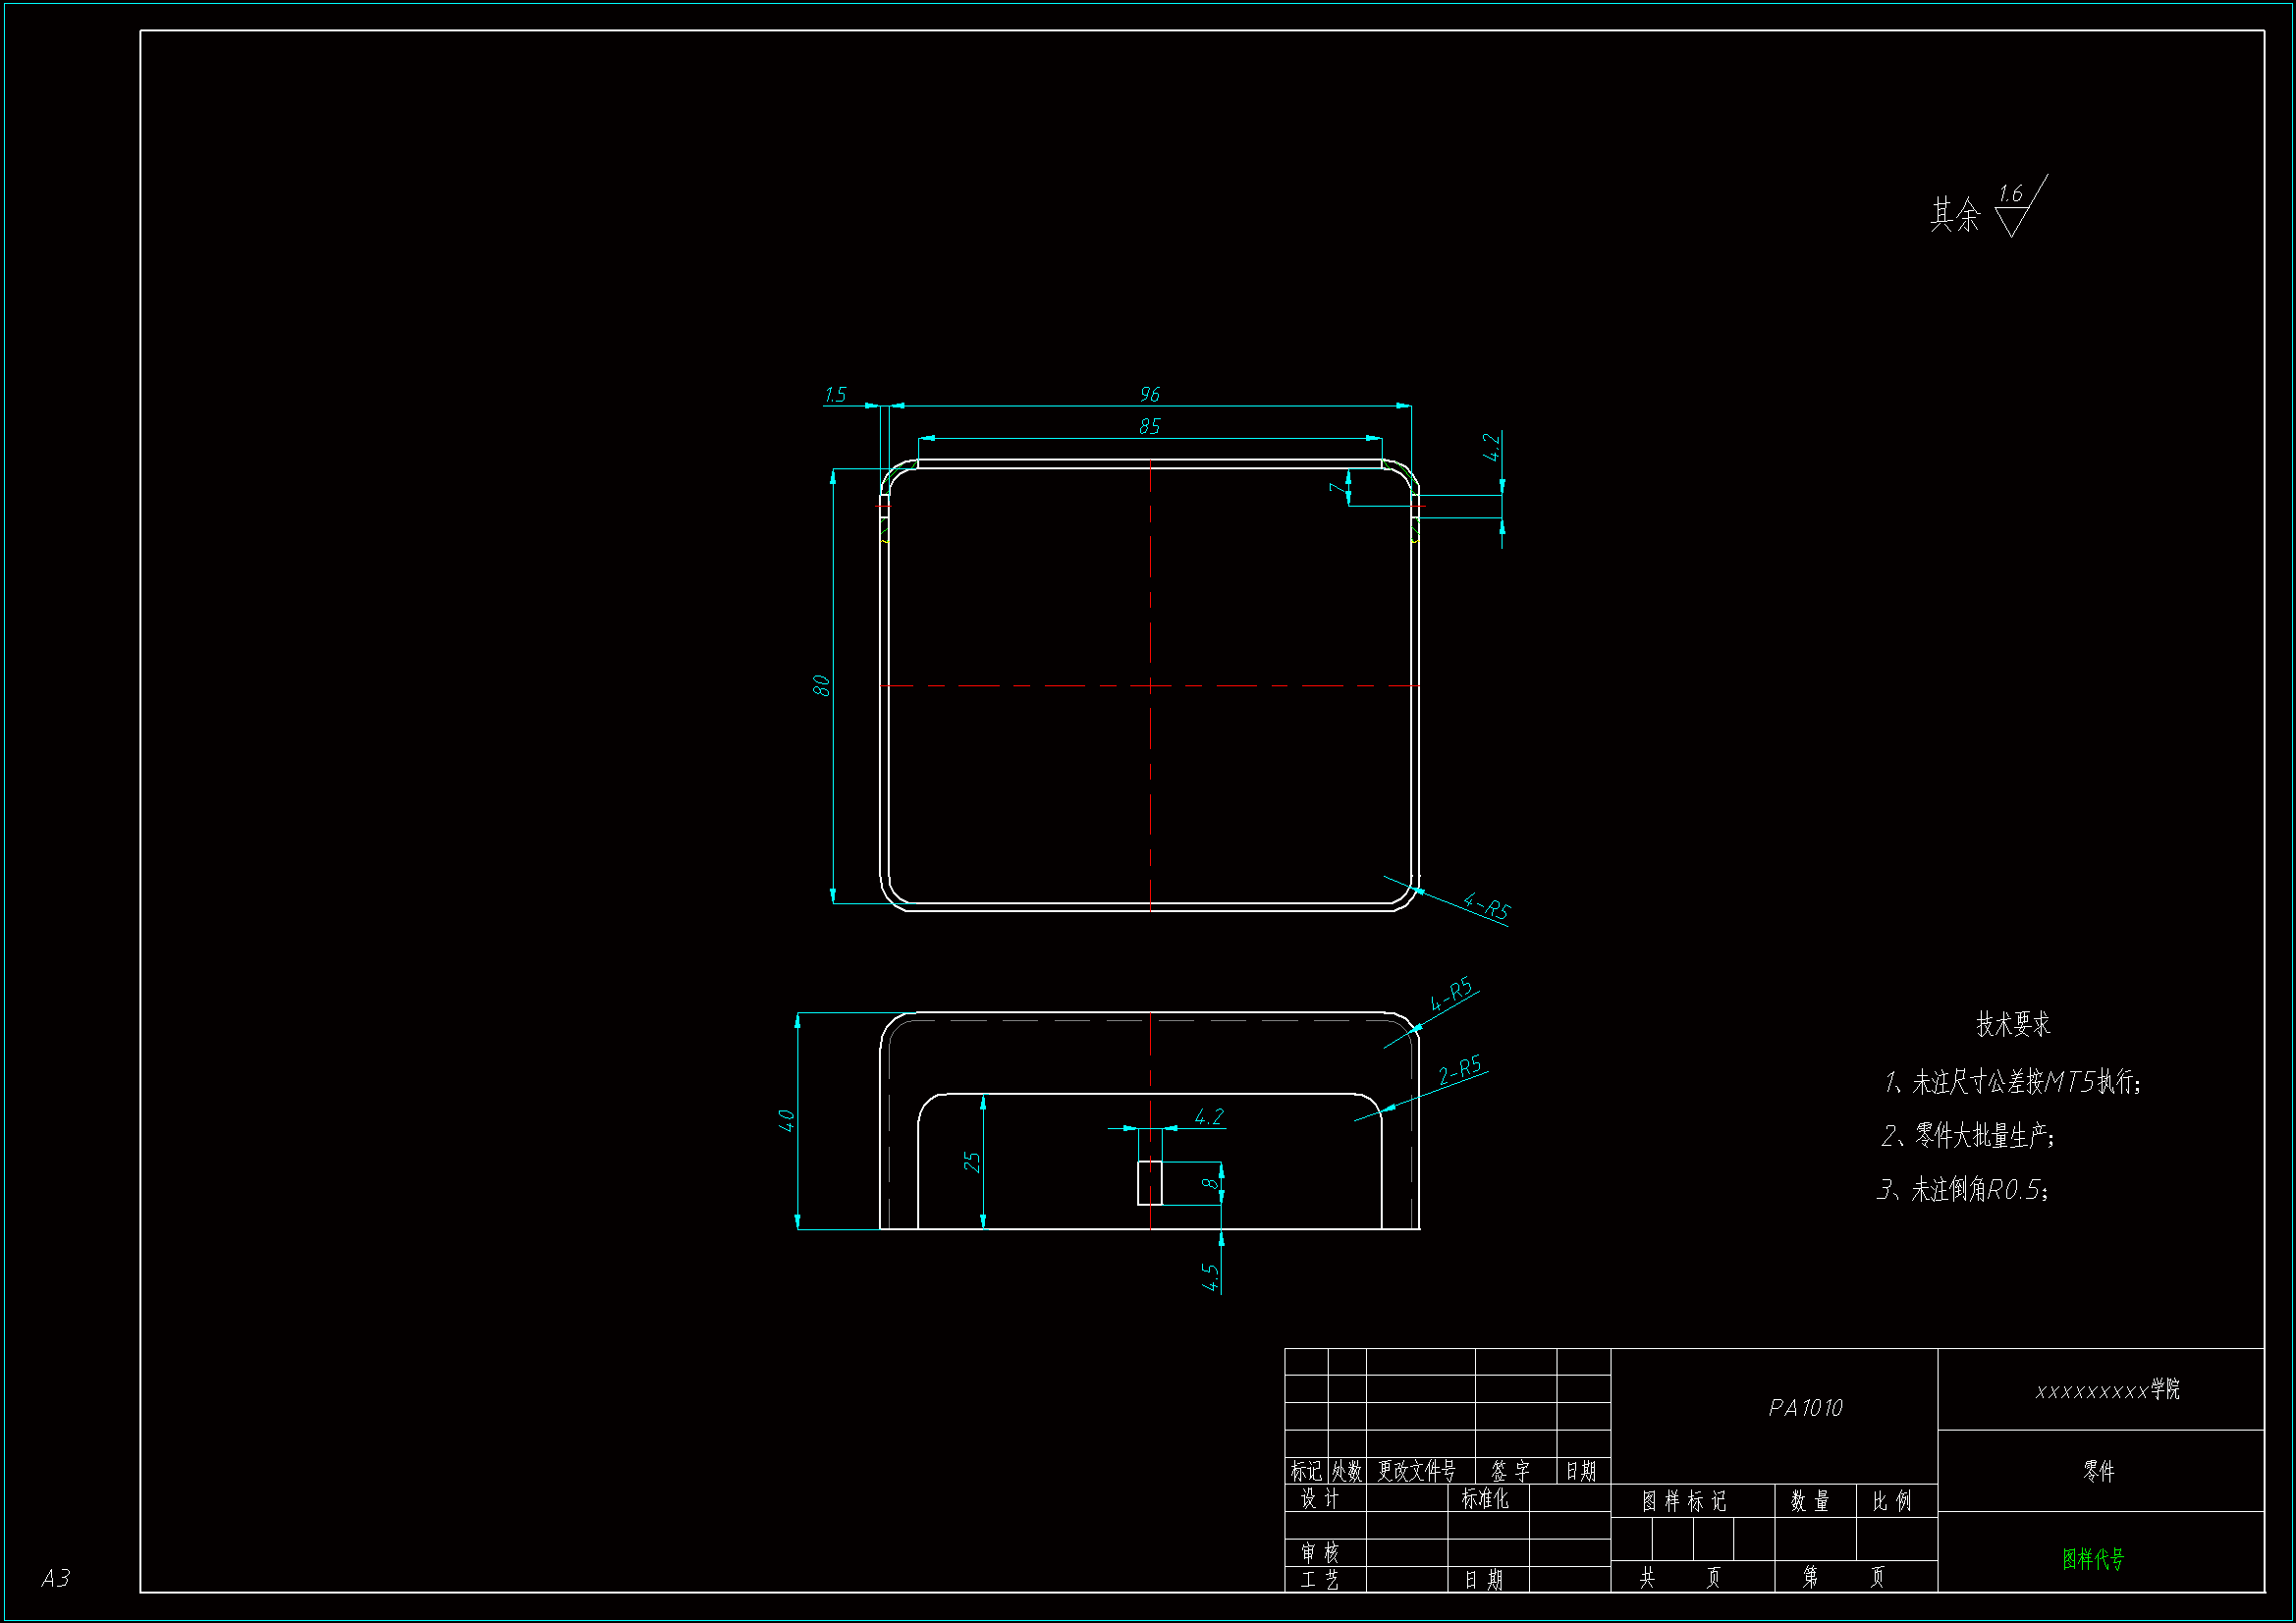Click the 40 height dimension in front view

pyautogui.click(x=786, y=1120)
